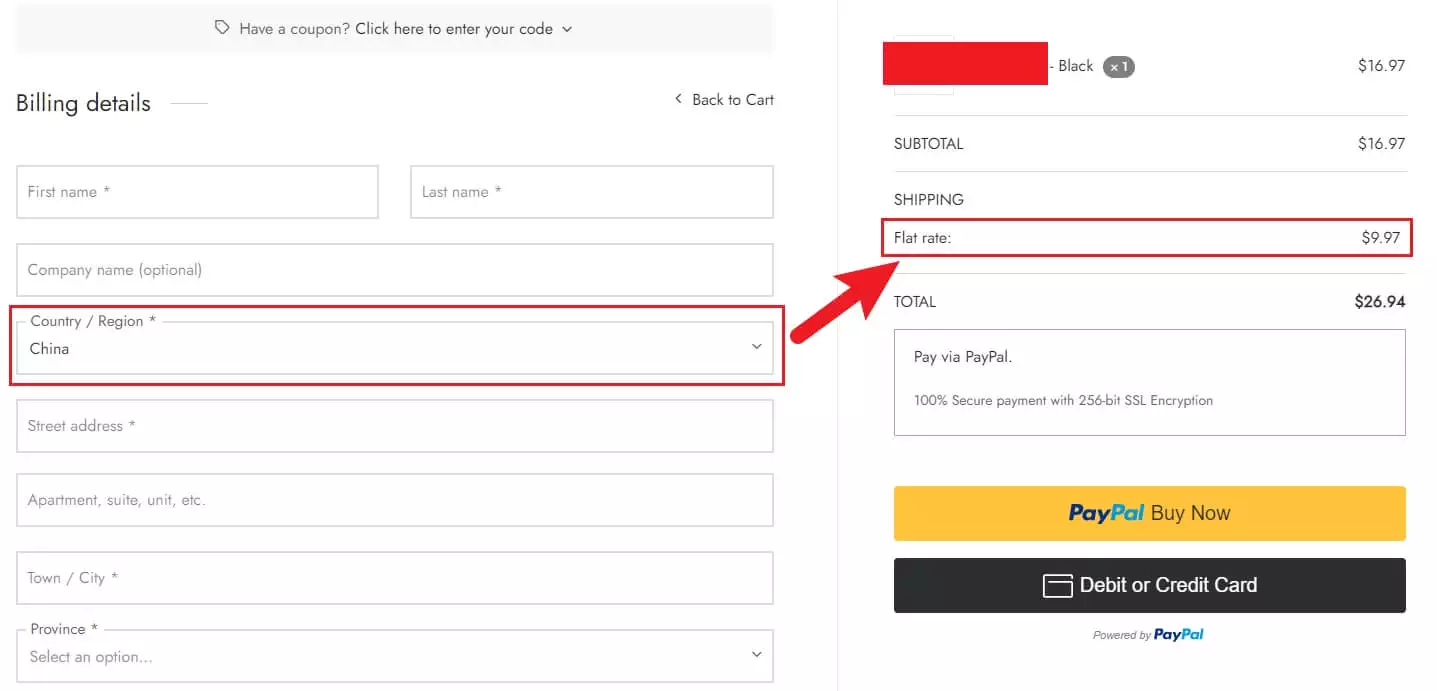Image resolution: width=1437 pixels, height=691 pixels.
Task: Click the Street address field
Action: click(x=395, y=426)
